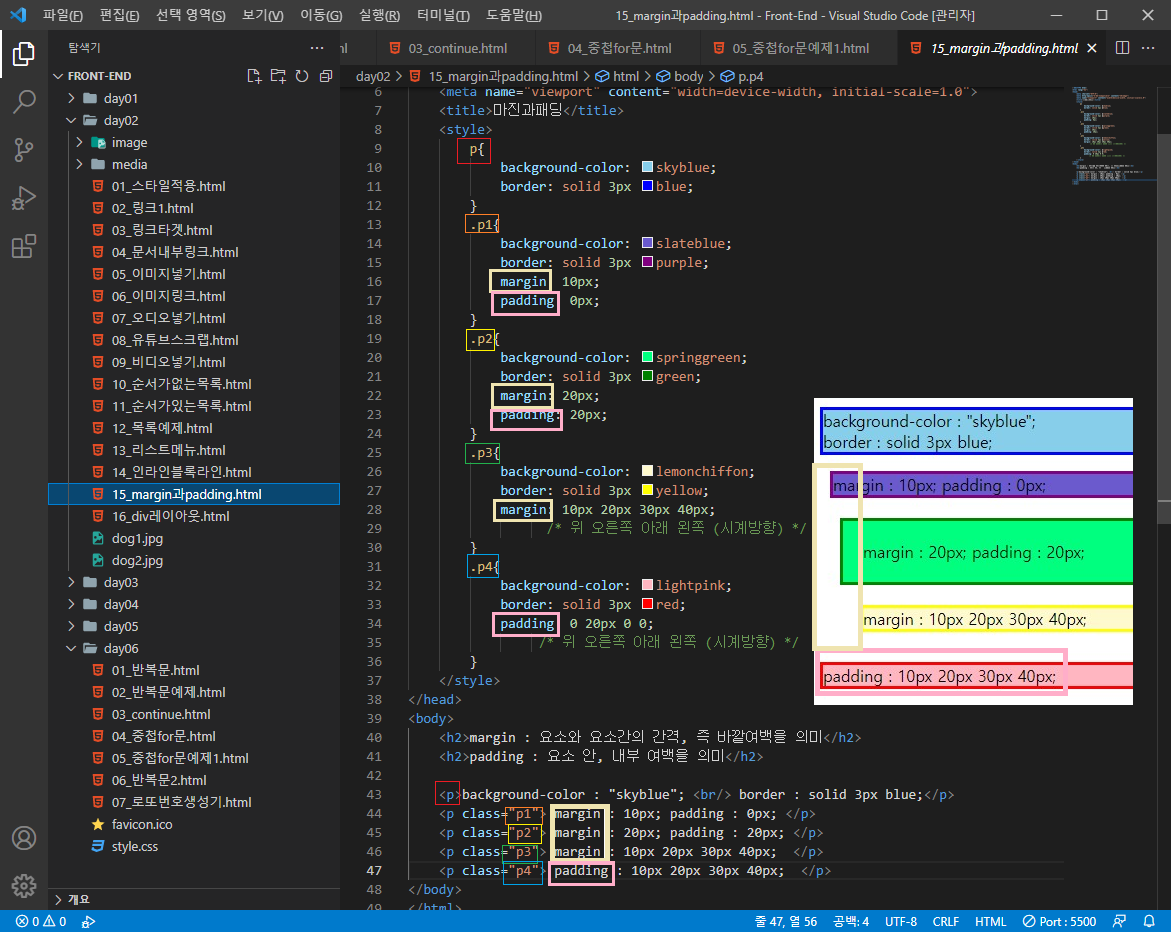The width and height of the screenshot is (1171, 932).
Task: Click the skyblue color swatch
Action: click(647, 167)
